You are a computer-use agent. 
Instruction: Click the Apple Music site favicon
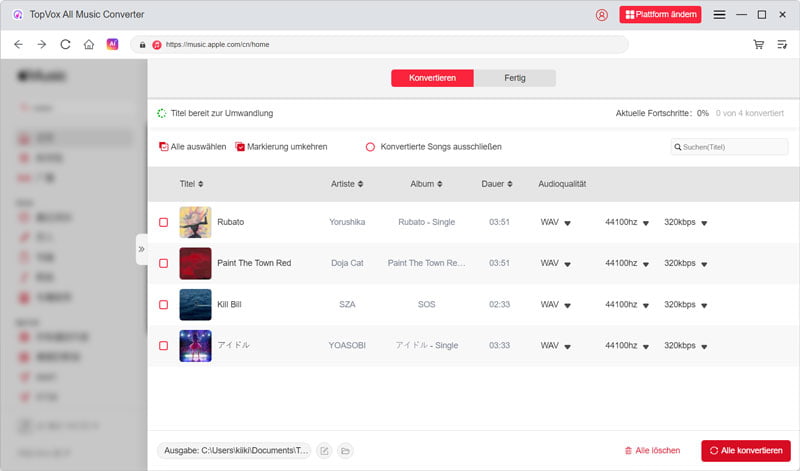pyautogui.click(x=157, y=45)
